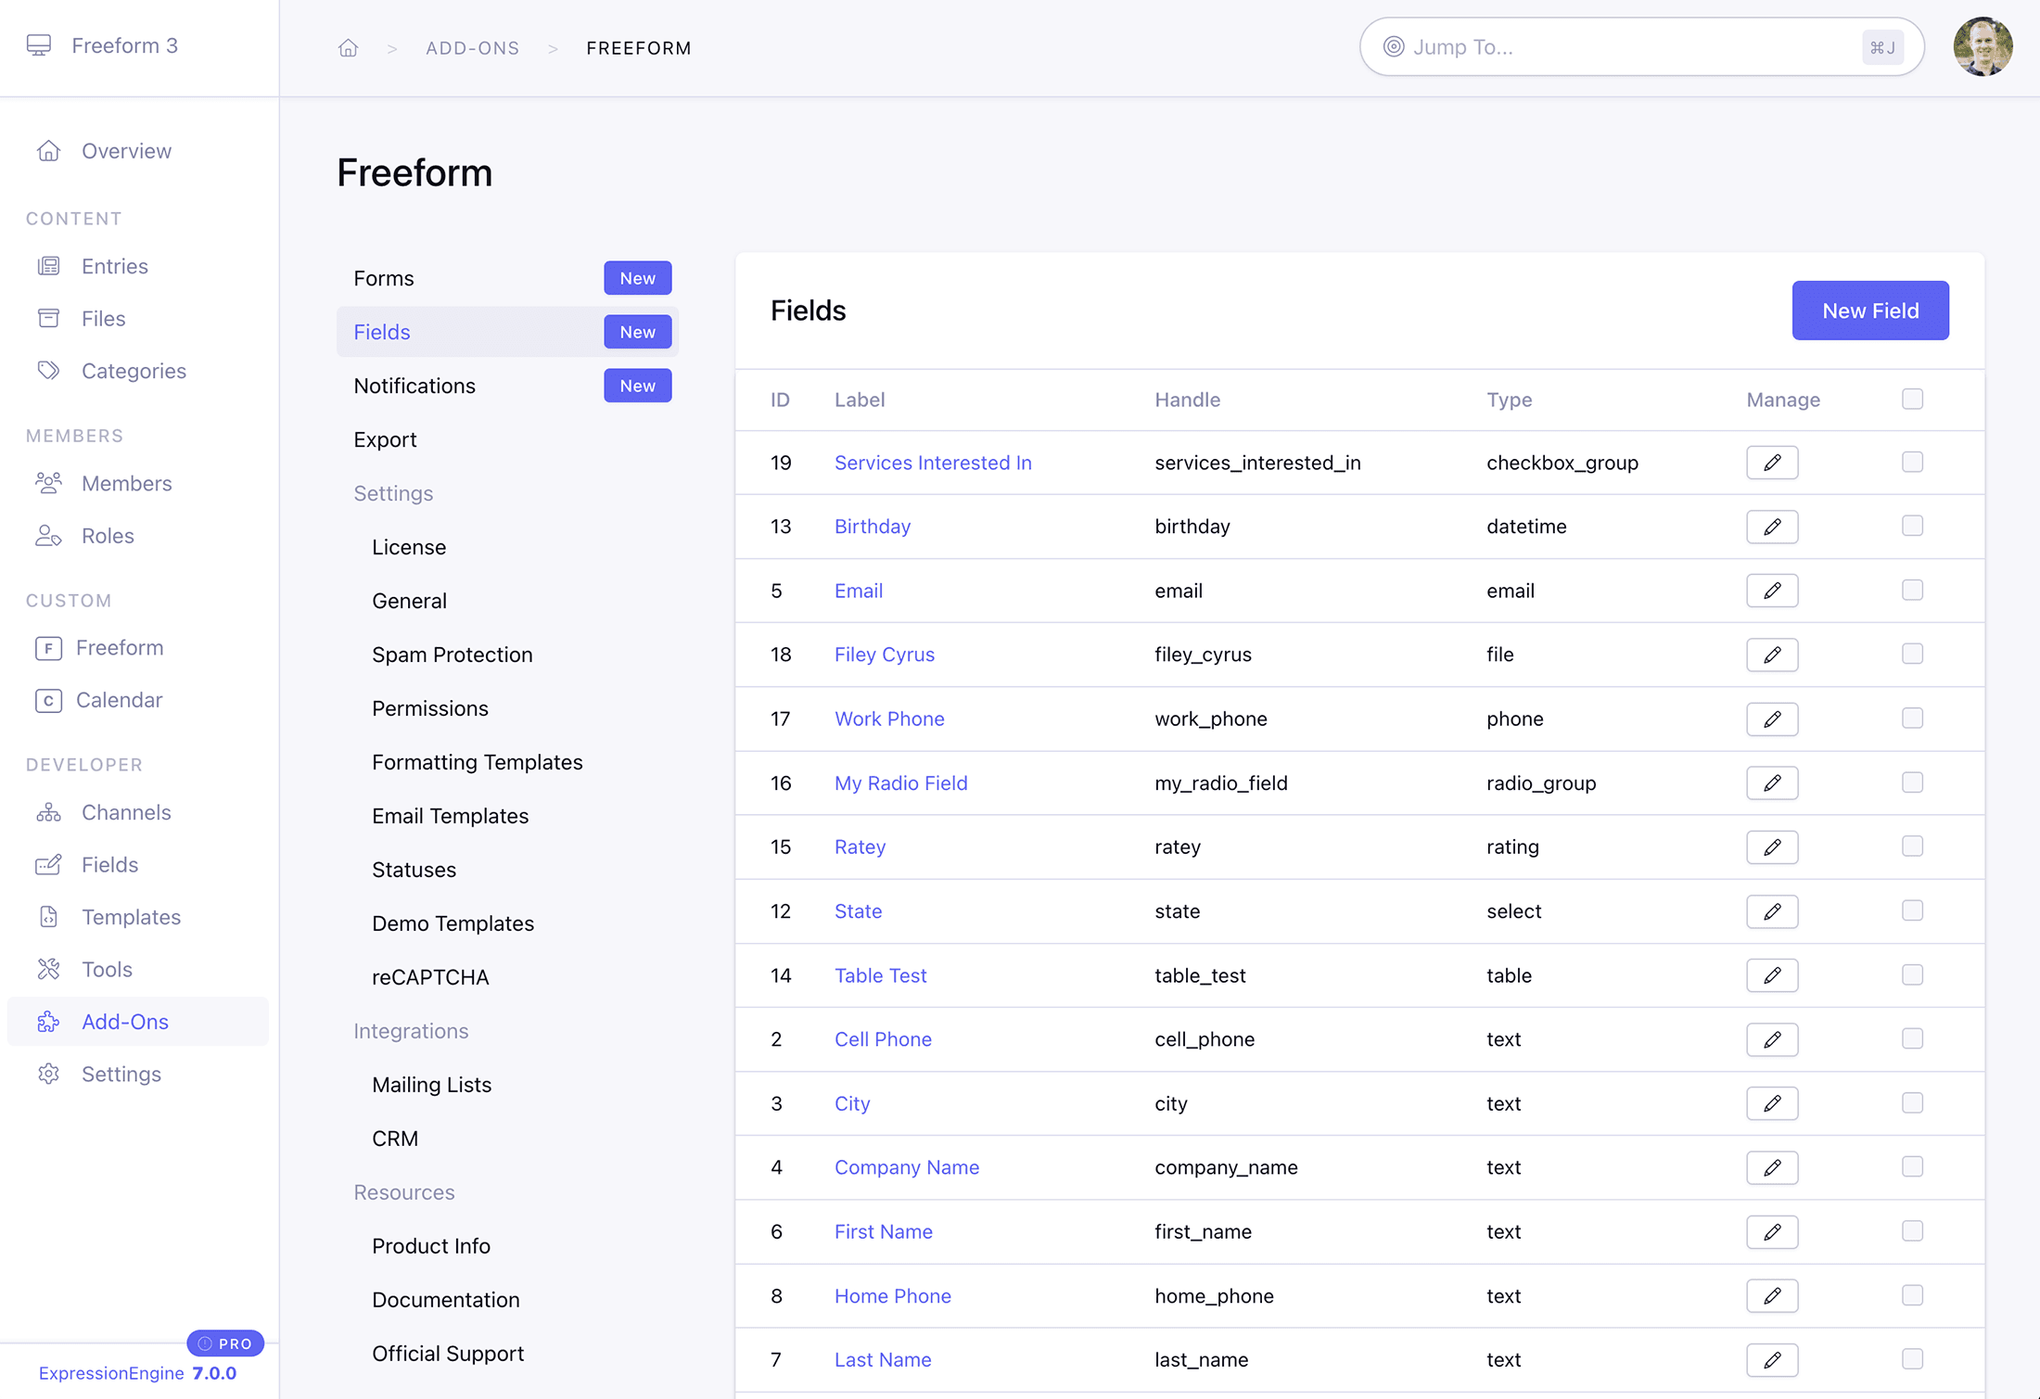Open the Channels icon under DEVELOPER

[49, 812]
